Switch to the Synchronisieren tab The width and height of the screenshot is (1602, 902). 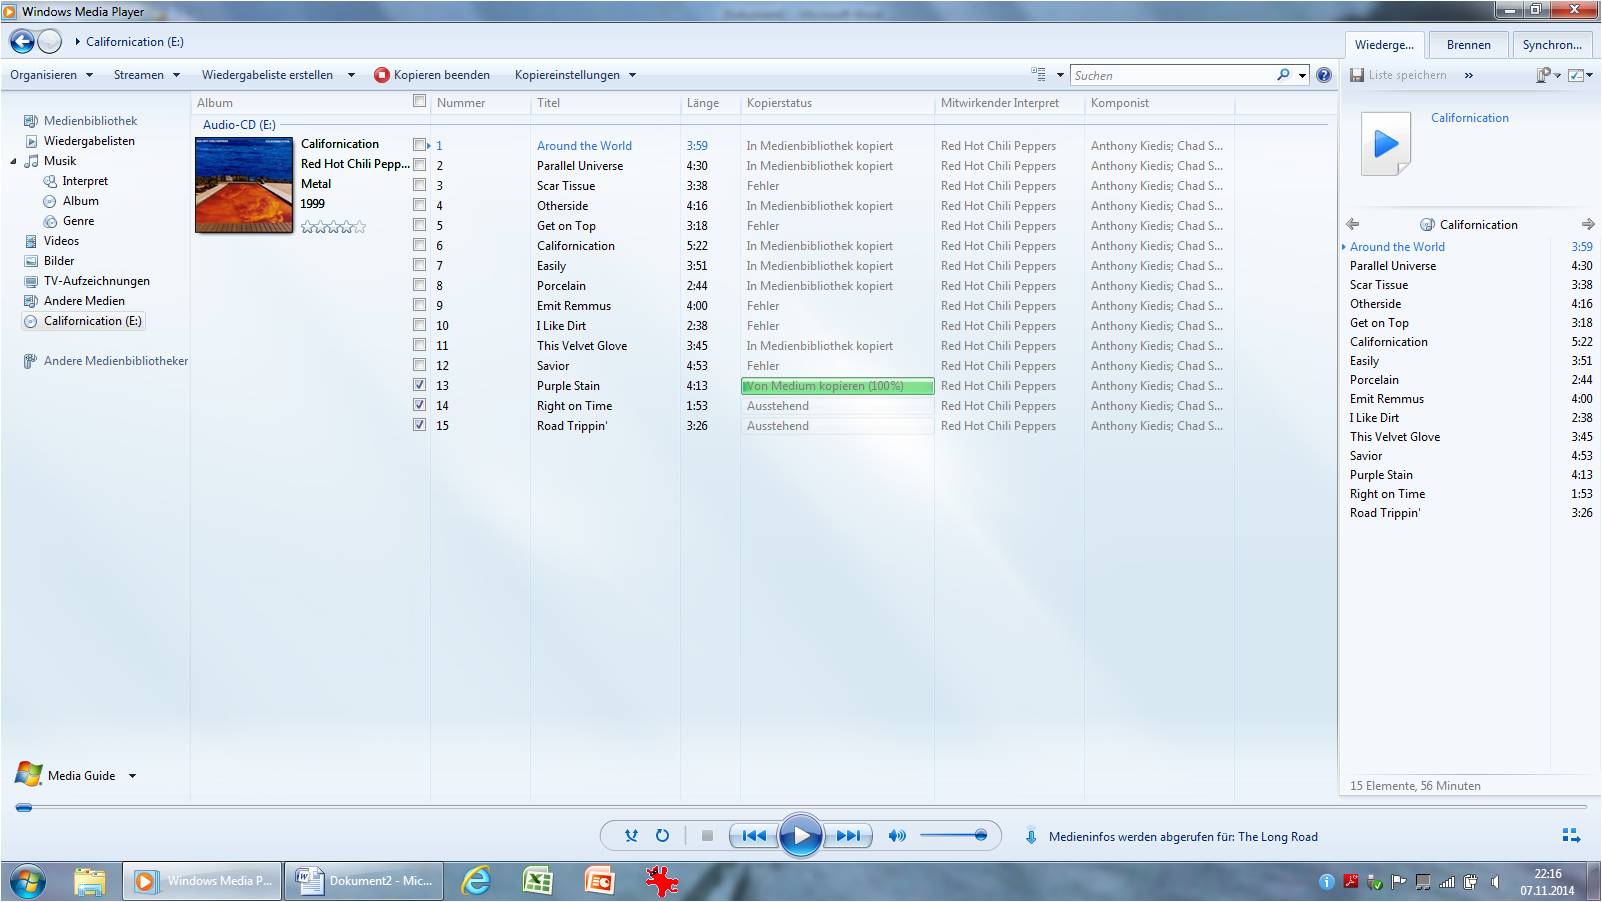pos(1552,45)
